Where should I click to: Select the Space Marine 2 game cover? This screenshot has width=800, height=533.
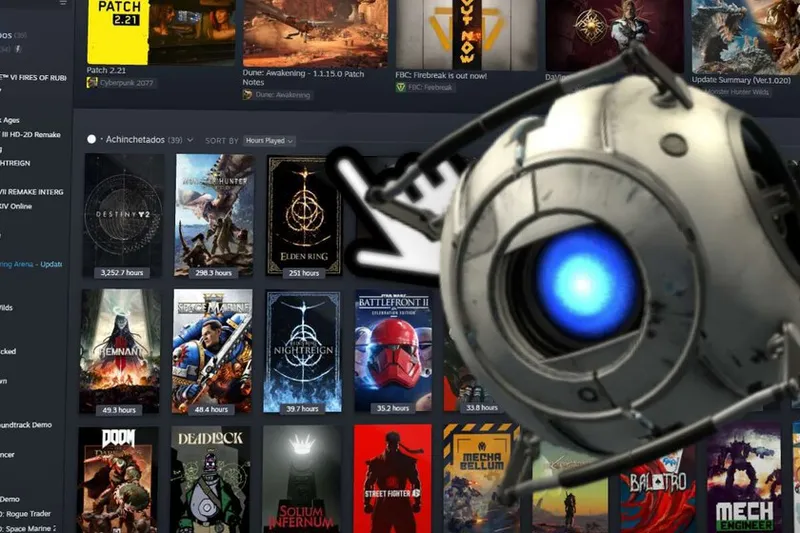coord(212,351)
